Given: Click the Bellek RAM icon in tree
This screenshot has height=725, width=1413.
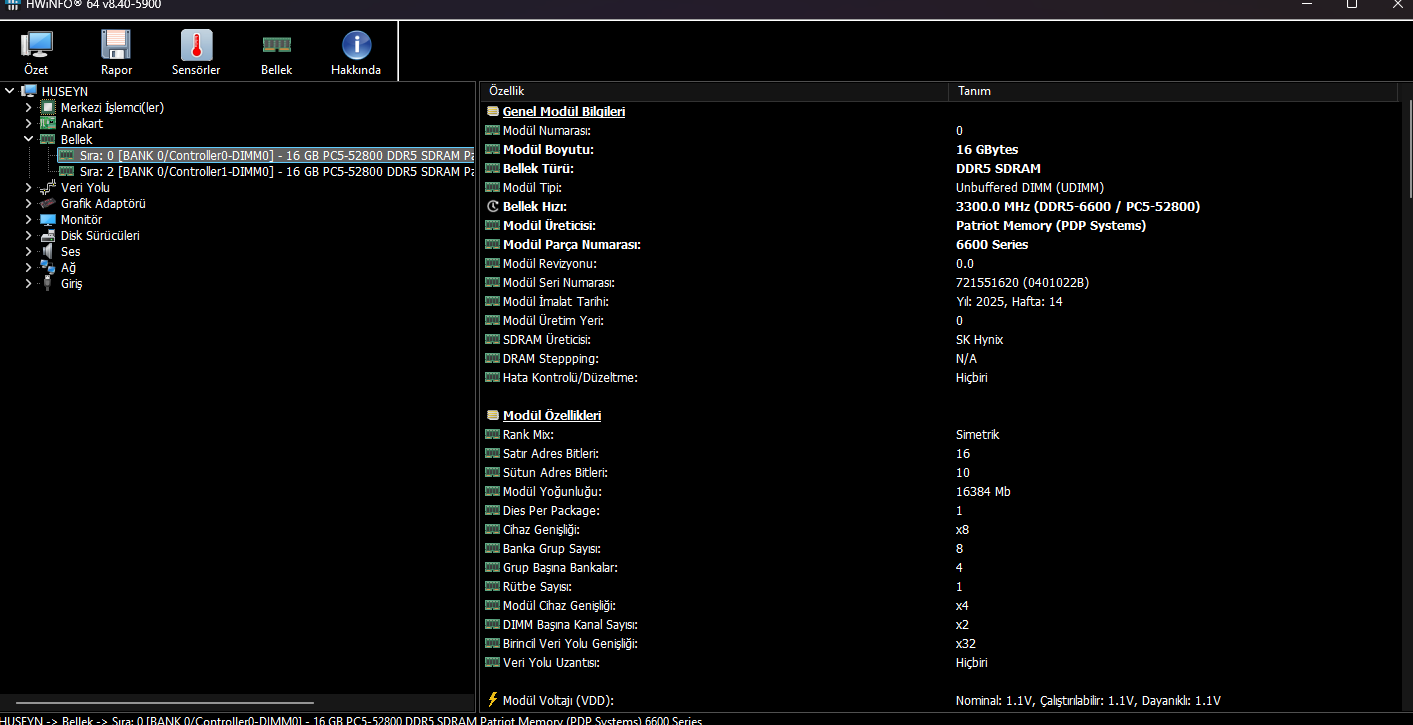Looking at the screenshot, I should point(48,139).
